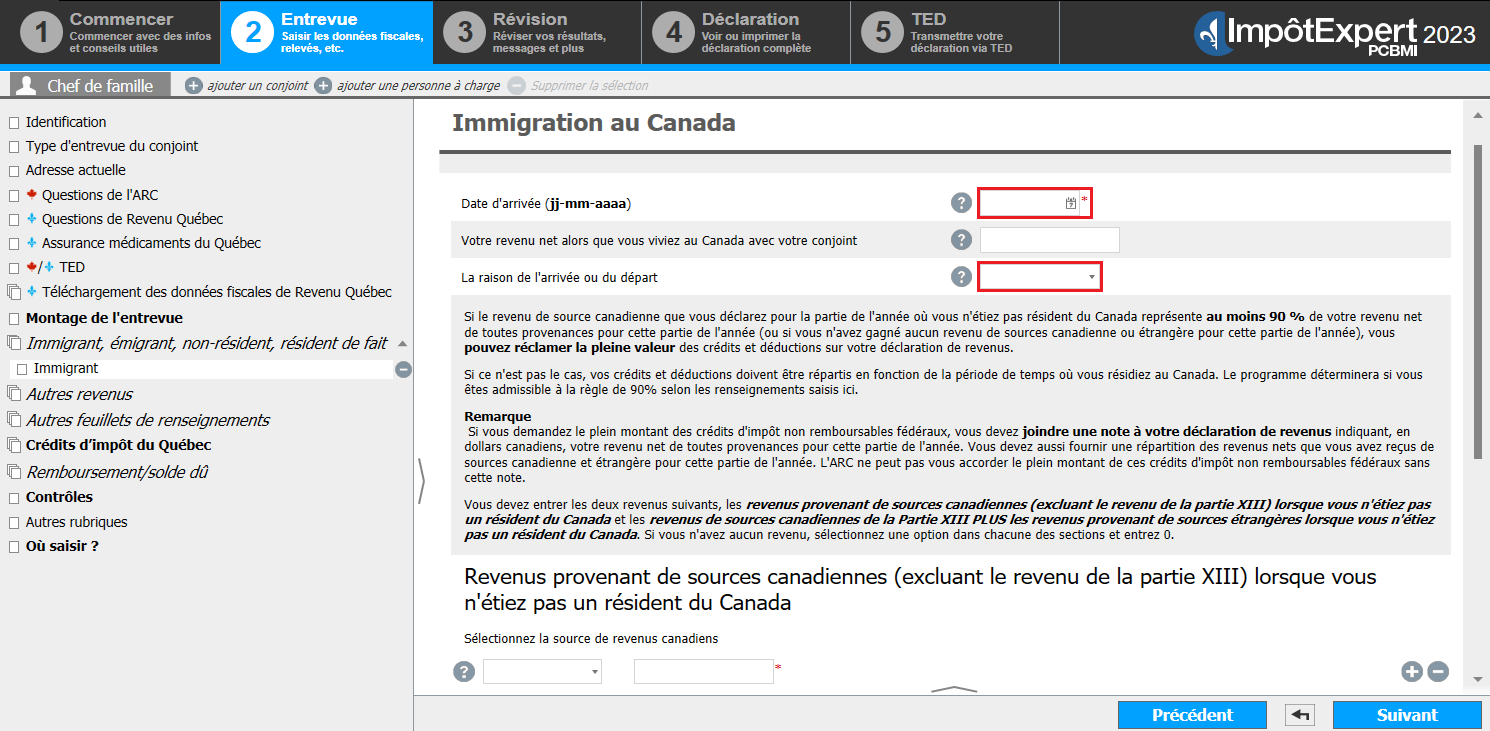Screen dimensions: 1490x731
Task: Click the scrollbar down arrow
Action: click(x=1478, y=678)
